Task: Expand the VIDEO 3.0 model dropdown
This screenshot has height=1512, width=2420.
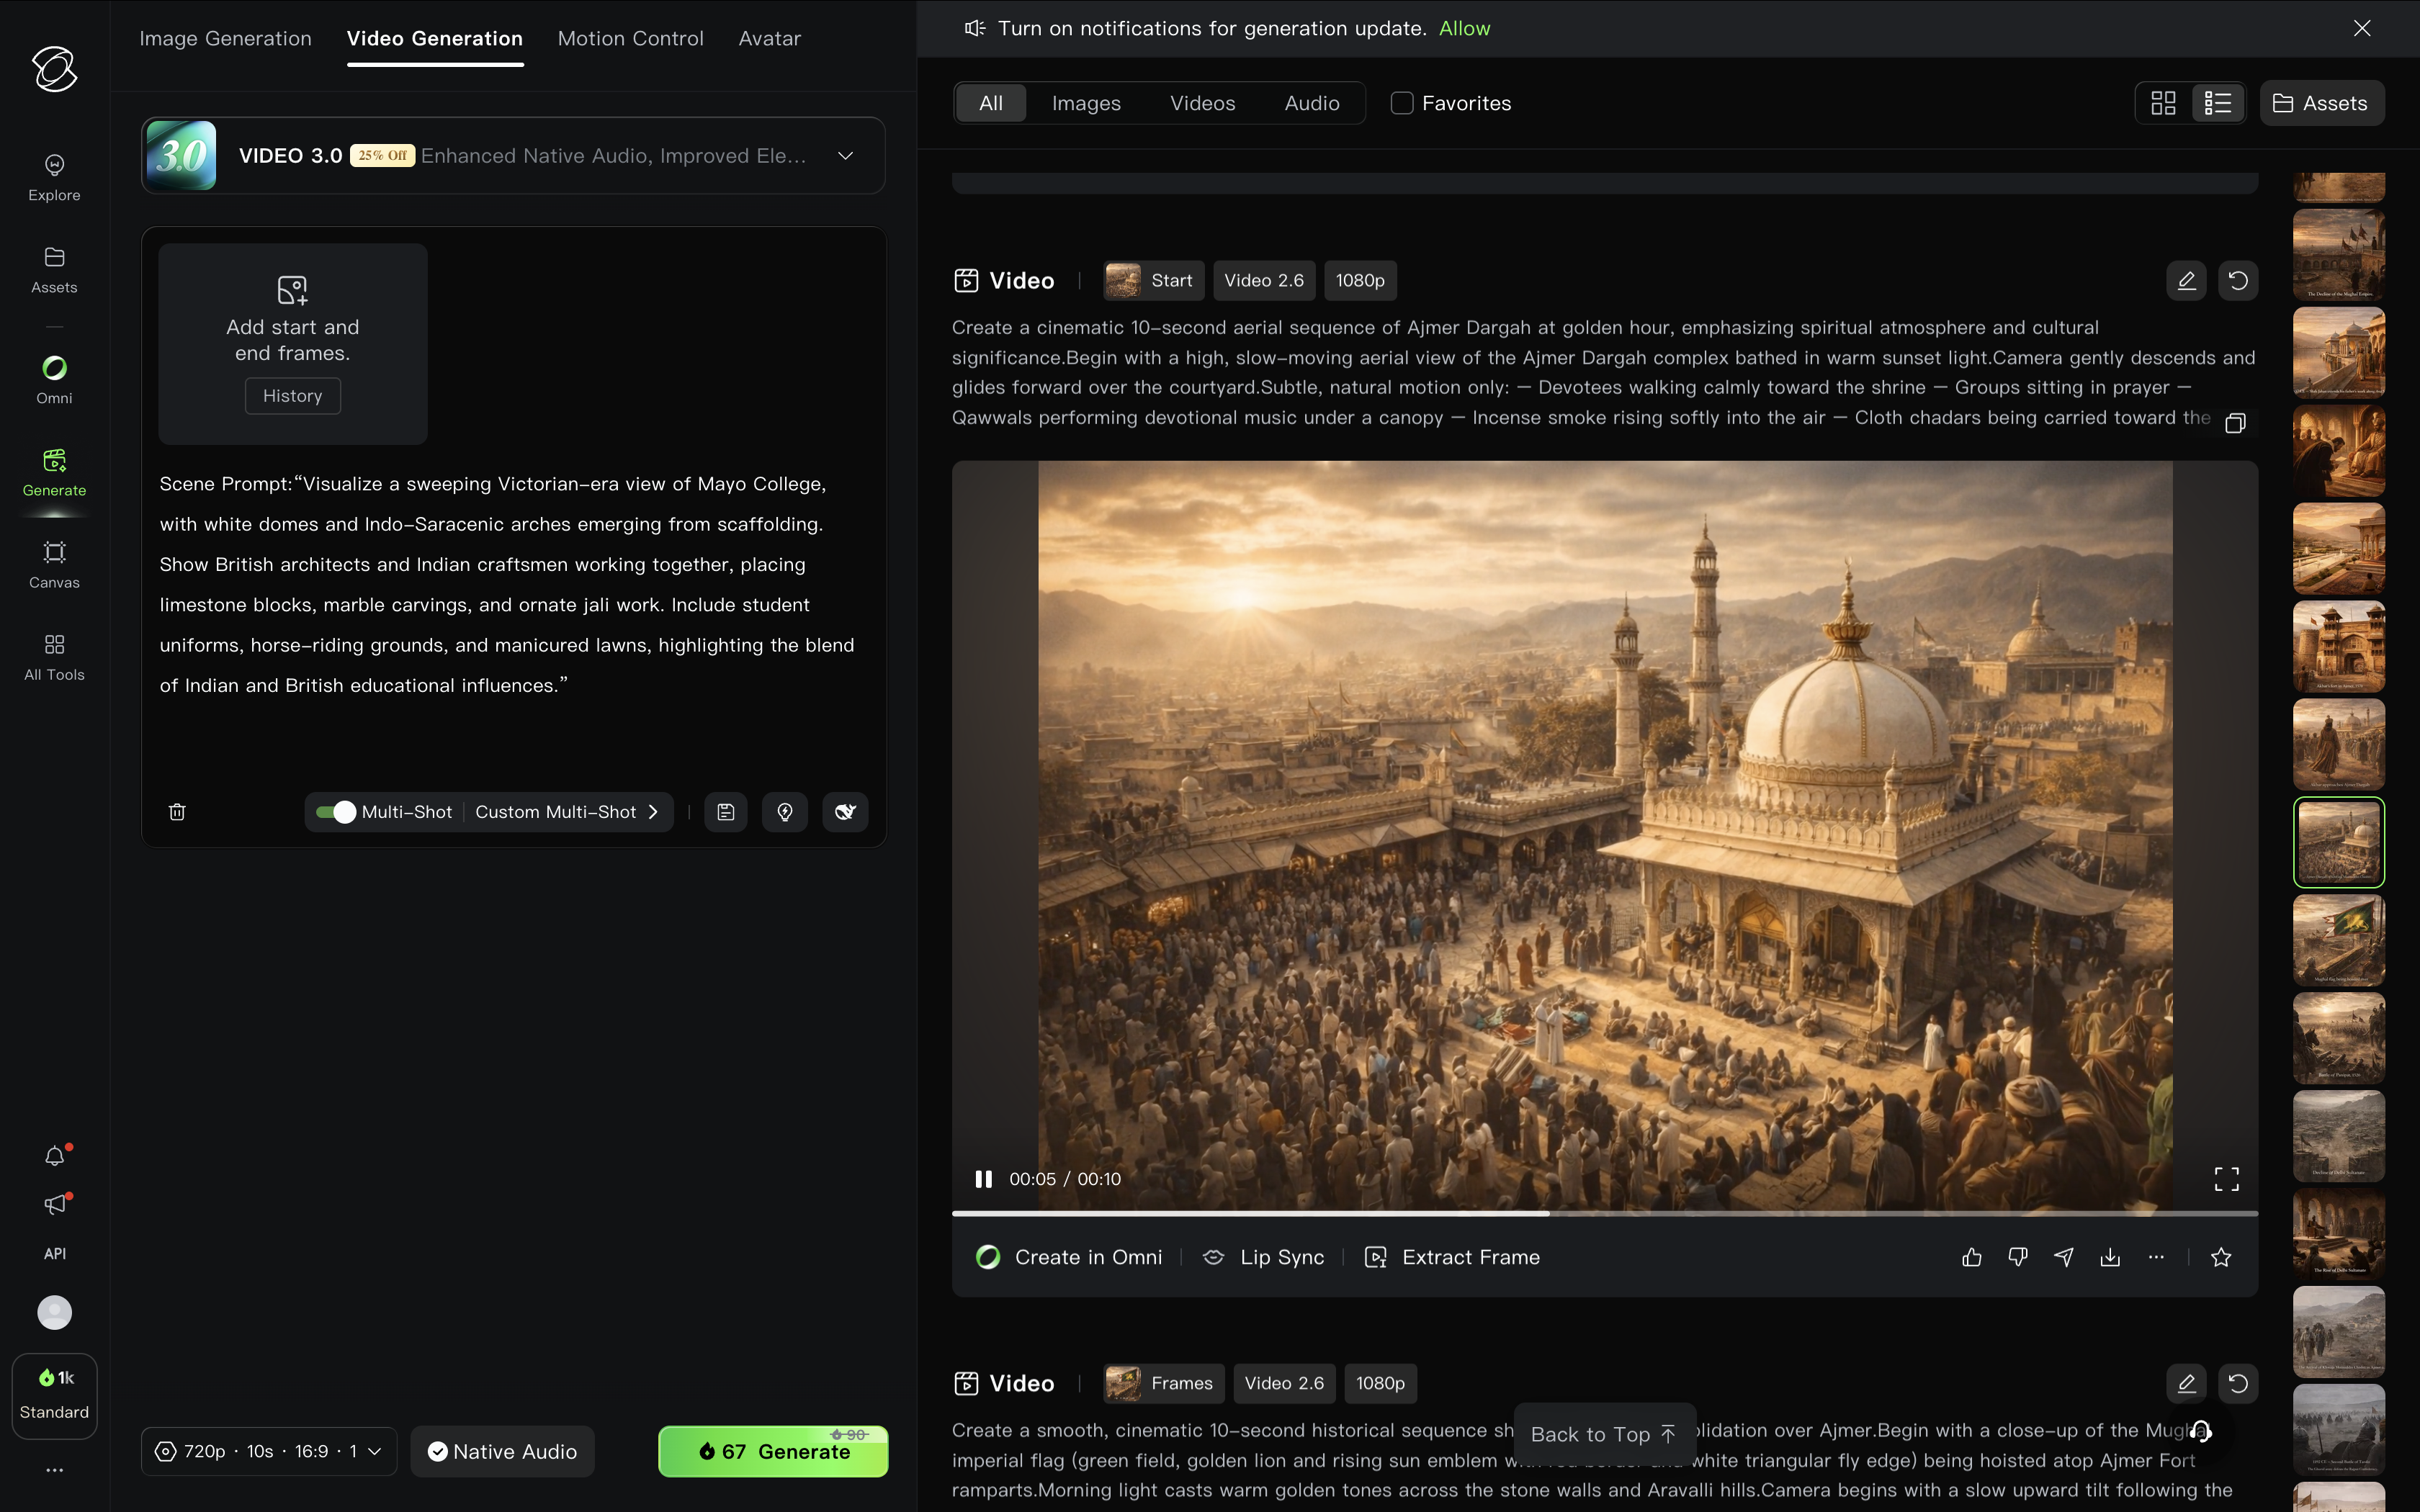Action: tap(845, 156)
